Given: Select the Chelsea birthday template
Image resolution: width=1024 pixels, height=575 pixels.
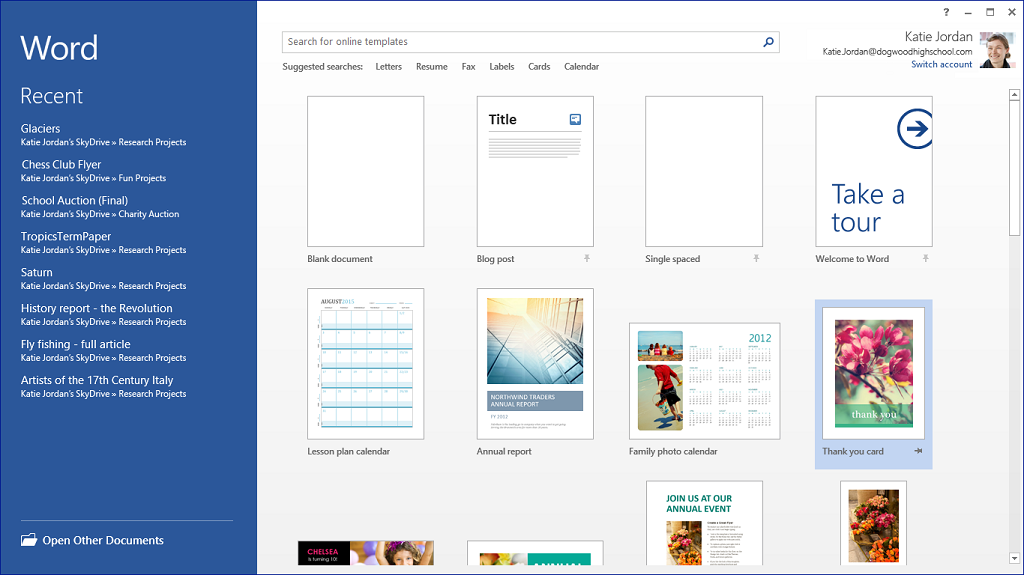Looking at the screenshot, I should point(366,553).
